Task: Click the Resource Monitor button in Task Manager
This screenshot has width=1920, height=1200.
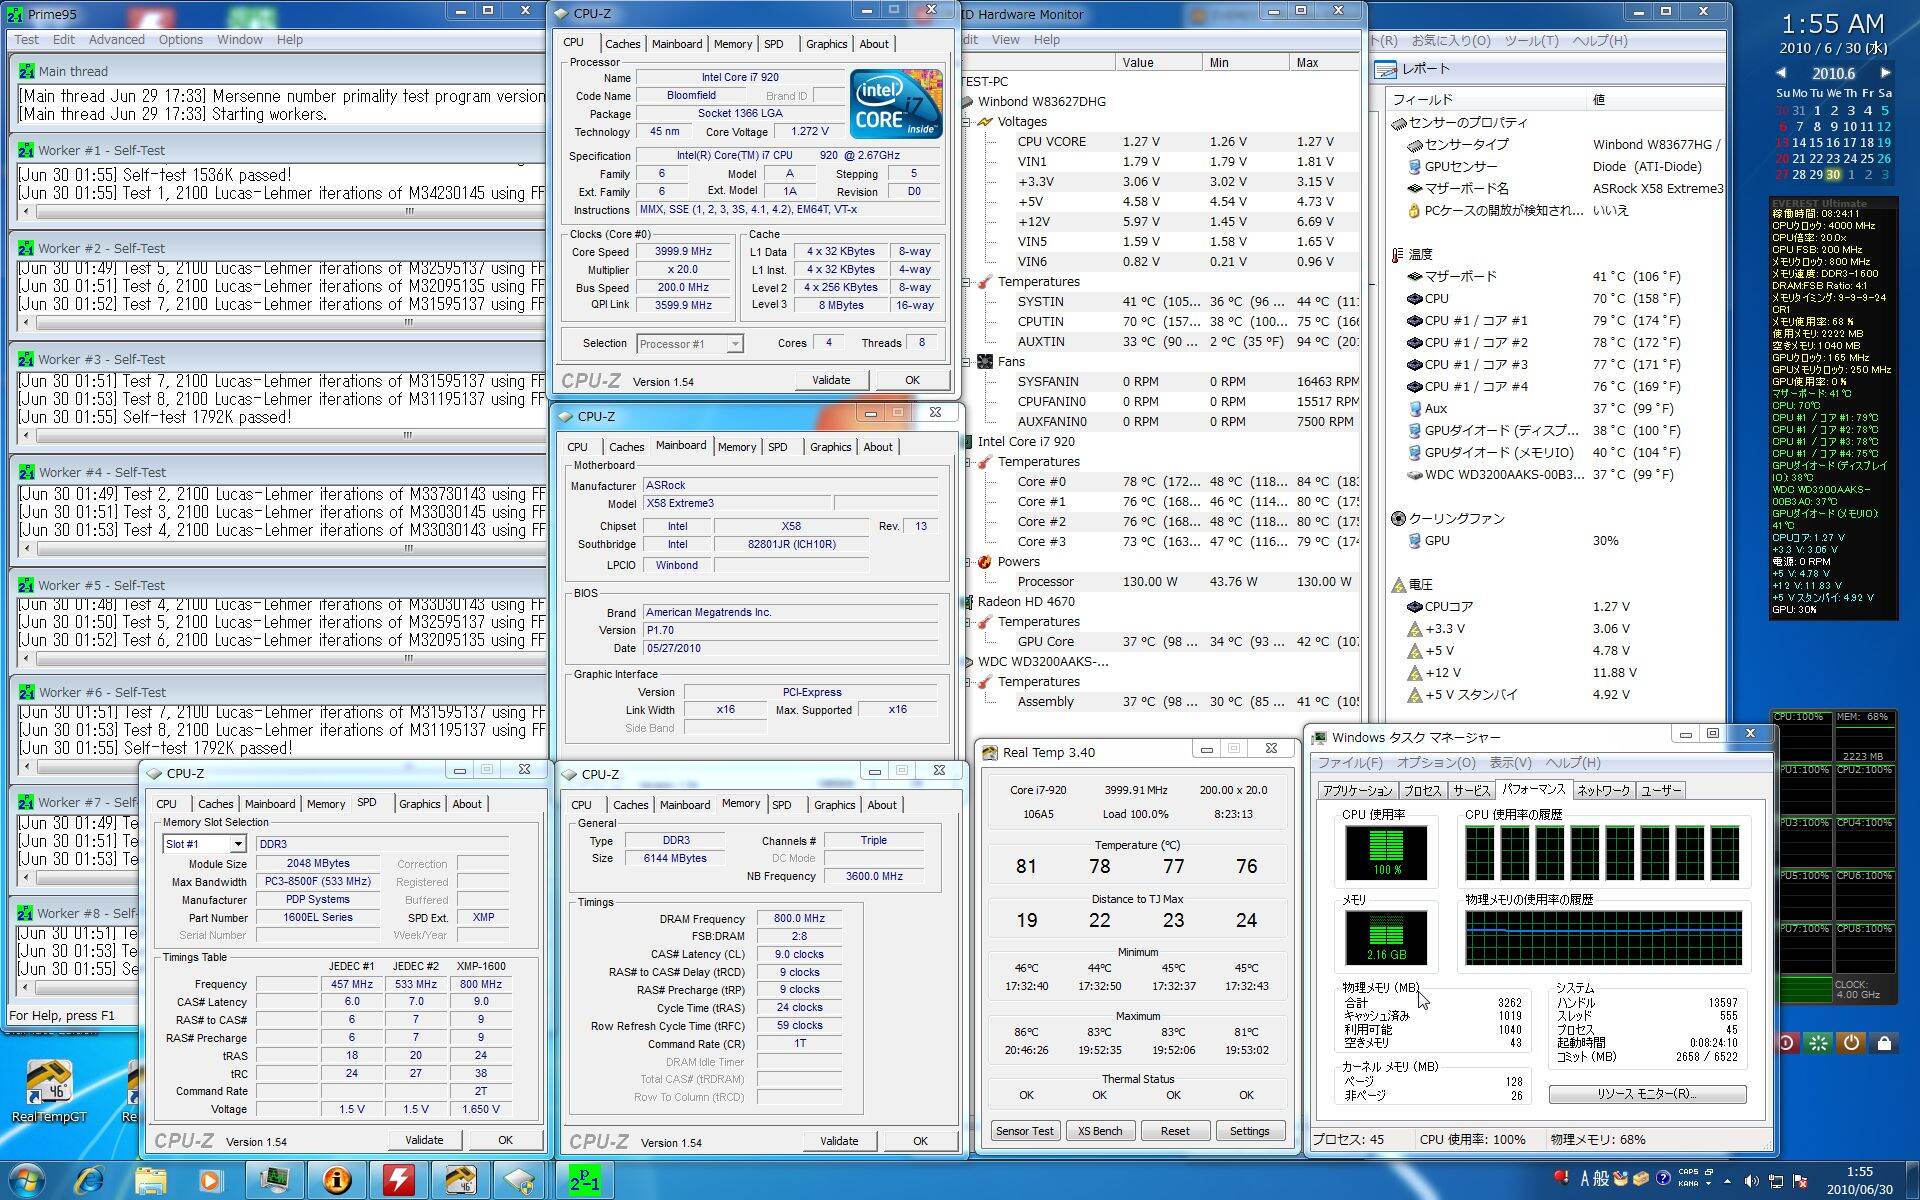Action: point(1646,1094)
